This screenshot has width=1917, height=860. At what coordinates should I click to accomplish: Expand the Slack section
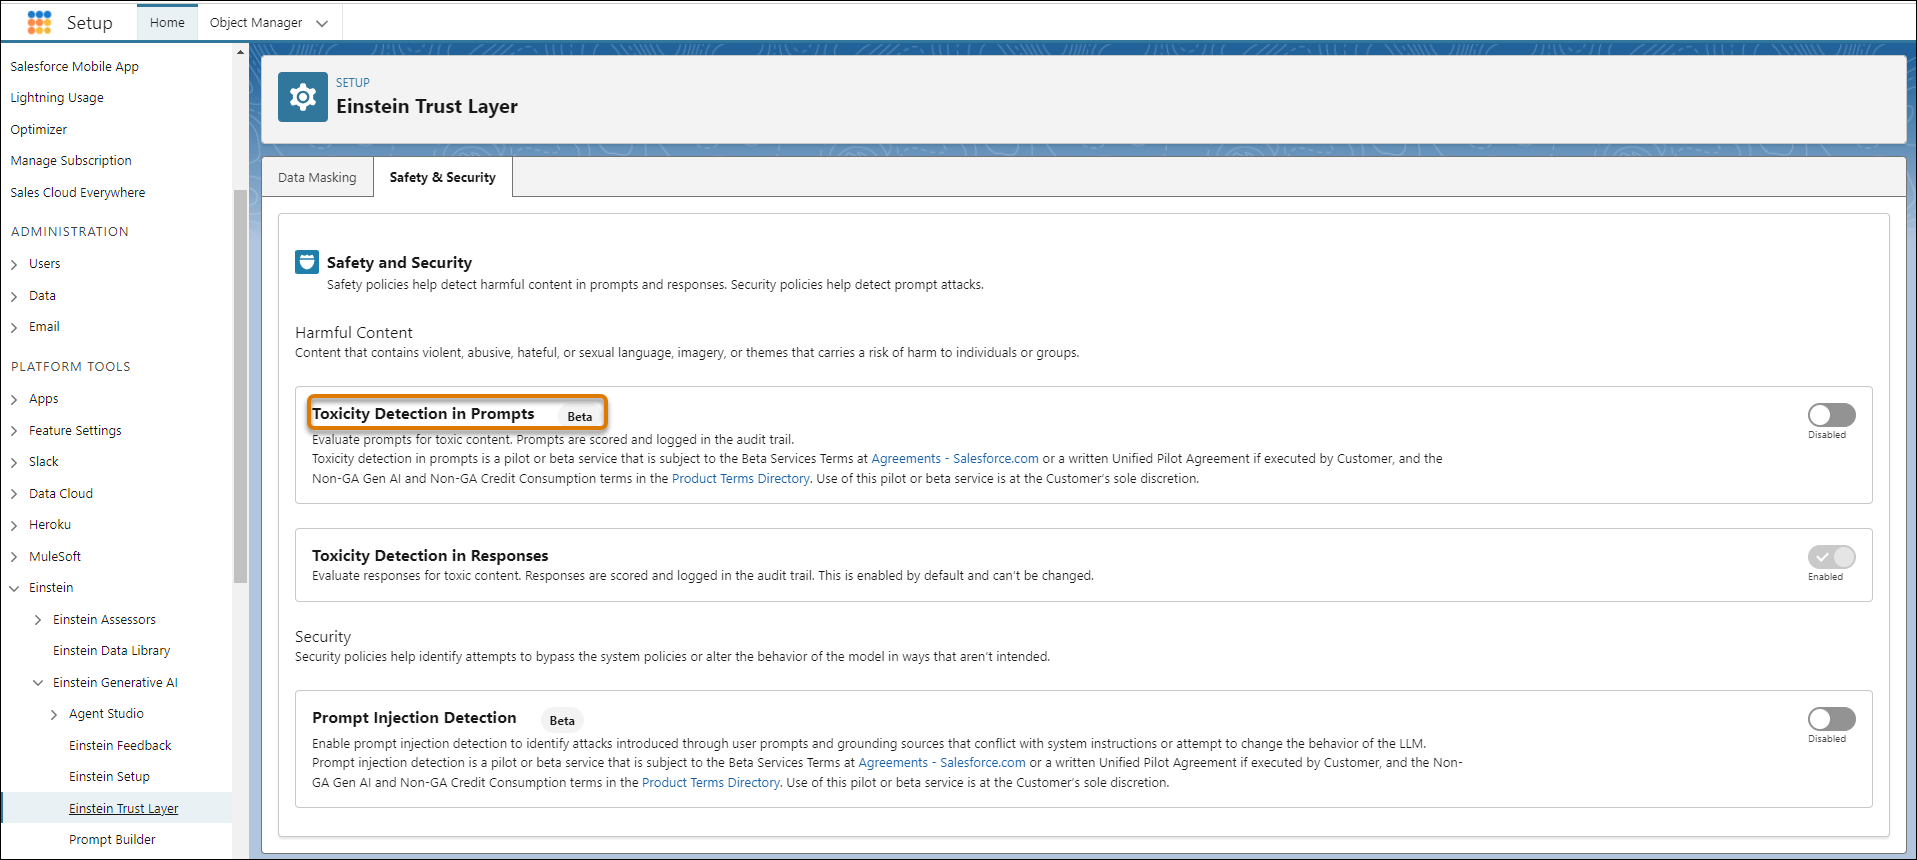[x=14, y=462]
